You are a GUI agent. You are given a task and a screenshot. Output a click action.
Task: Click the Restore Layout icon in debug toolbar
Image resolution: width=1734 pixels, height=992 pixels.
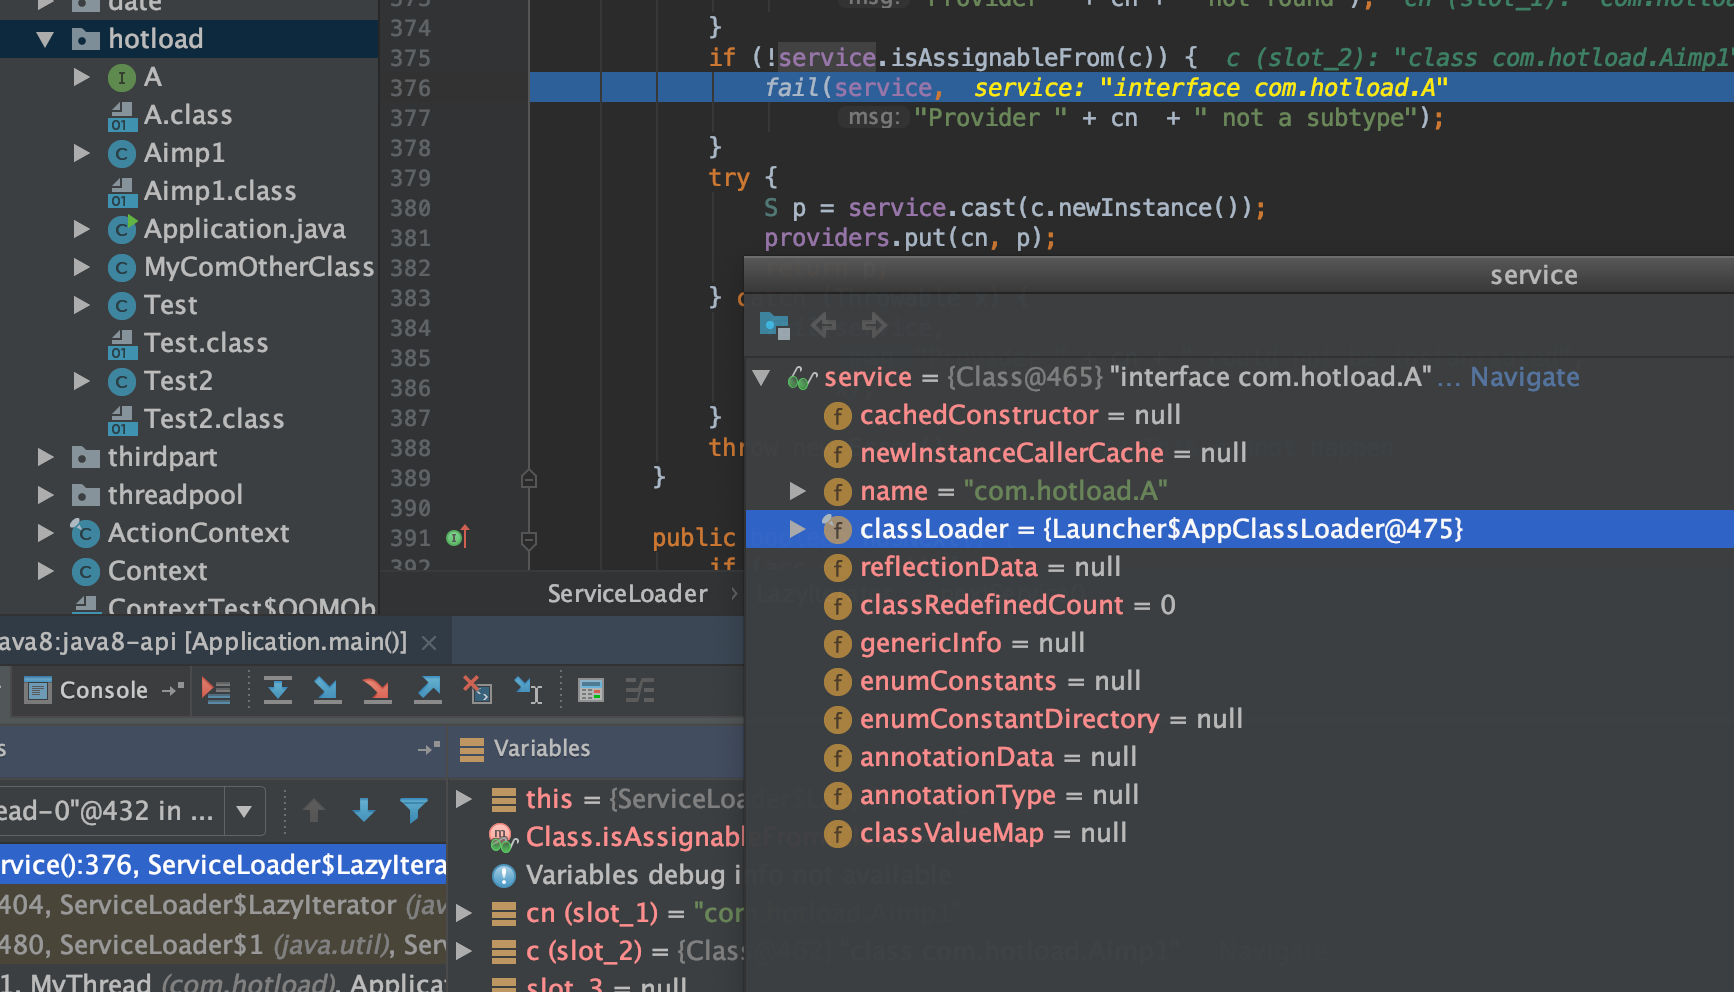coord(639,690)
